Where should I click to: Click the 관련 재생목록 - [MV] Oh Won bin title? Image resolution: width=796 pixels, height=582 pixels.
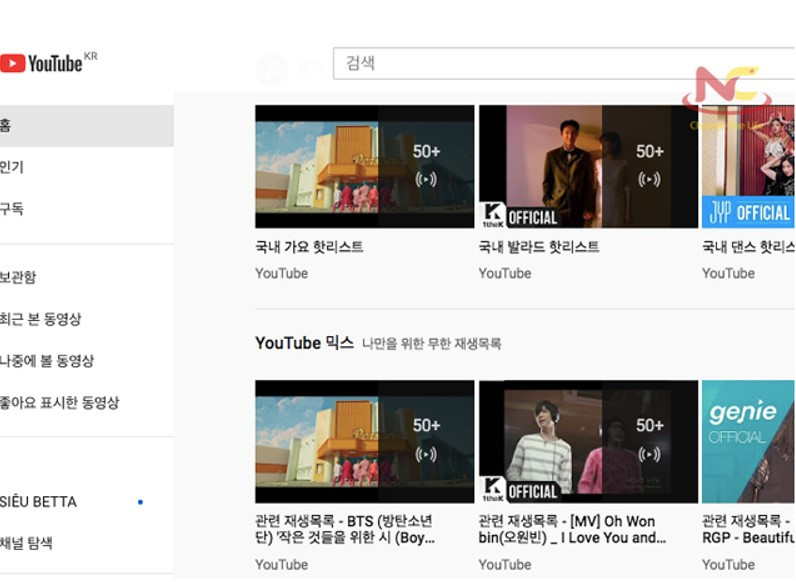573,530
